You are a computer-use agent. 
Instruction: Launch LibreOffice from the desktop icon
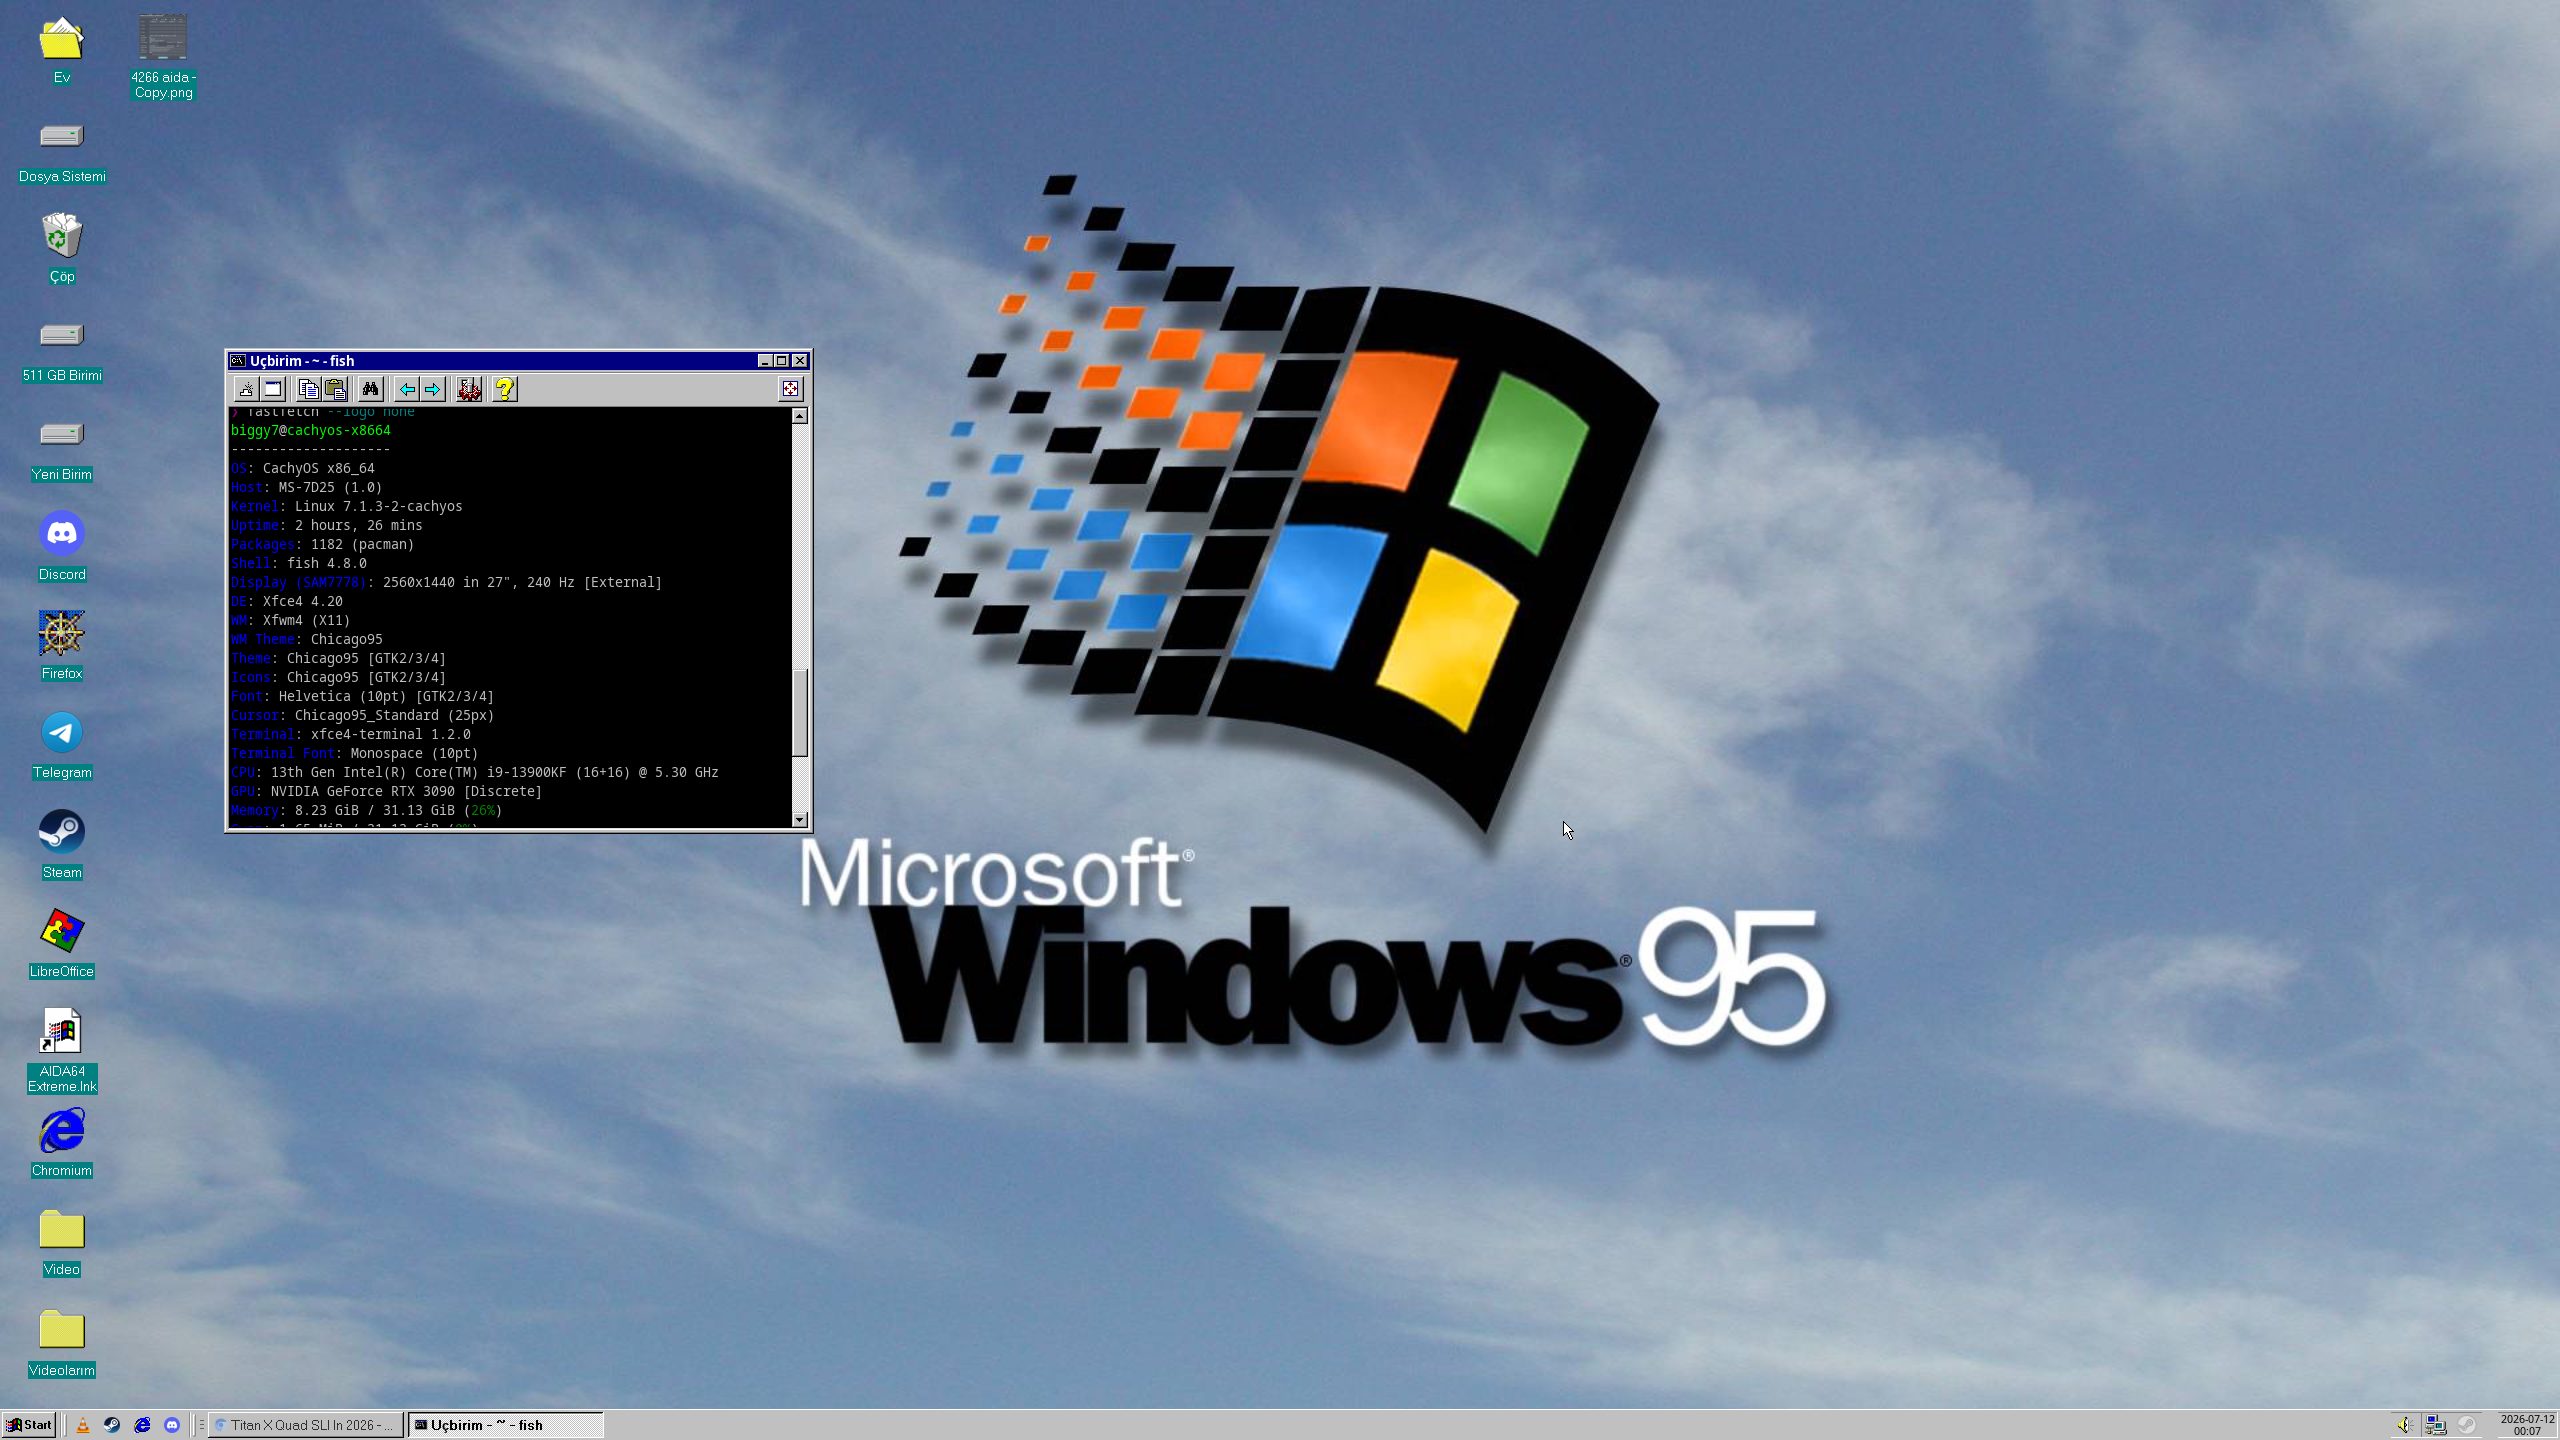click(62, 943)
